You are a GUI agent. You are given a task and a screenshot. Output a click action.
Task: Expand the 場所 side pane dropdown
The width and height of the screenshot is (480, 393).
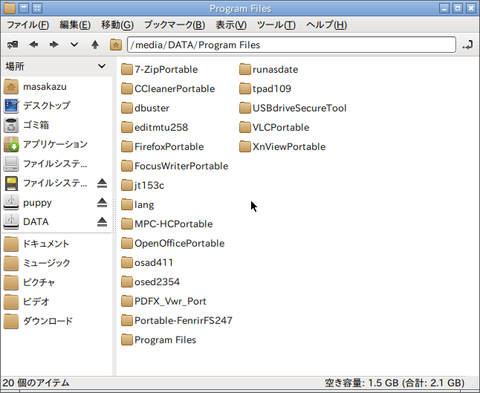point(102,66)
